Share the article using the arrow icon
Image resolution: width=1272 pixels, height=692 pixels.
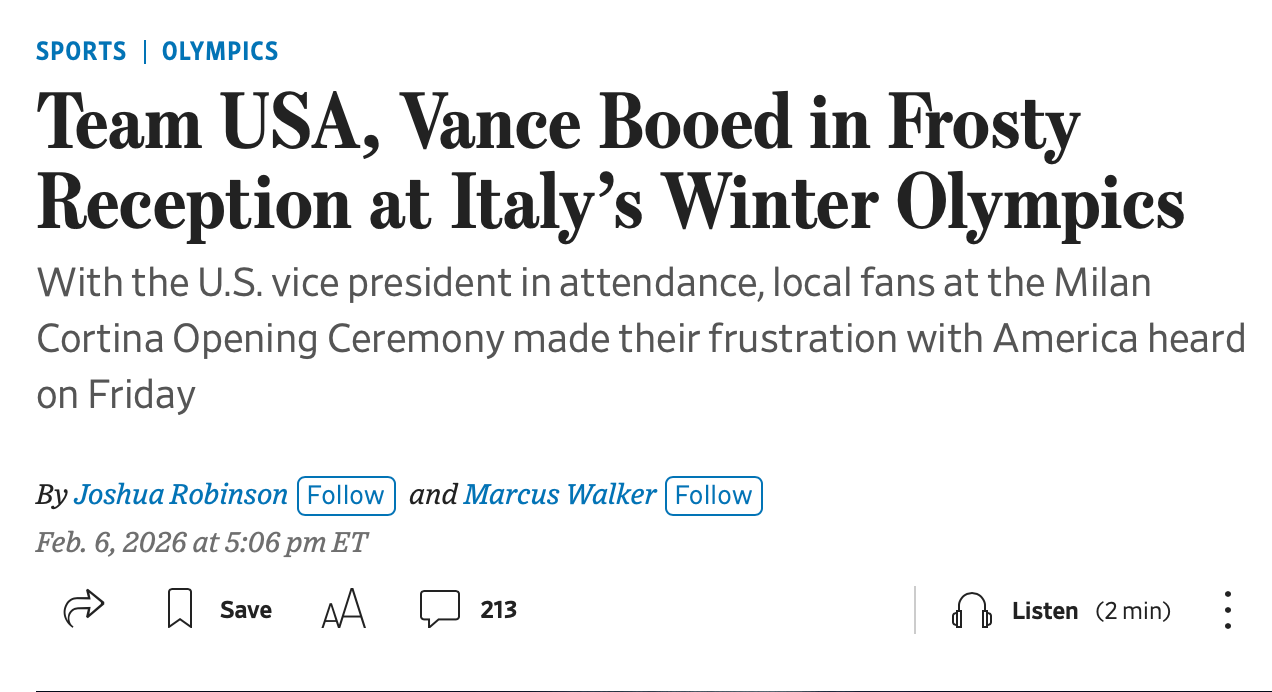tap(84, 608)
